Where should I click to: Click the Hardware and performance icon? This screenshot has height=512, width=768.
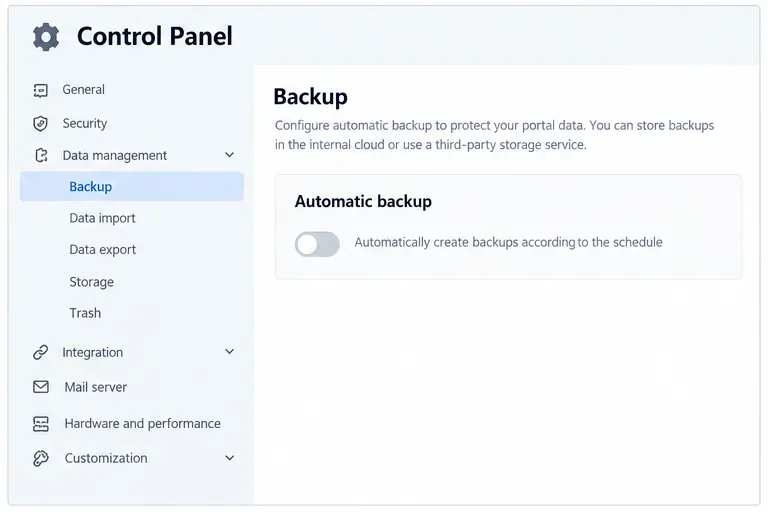point(41,424)
